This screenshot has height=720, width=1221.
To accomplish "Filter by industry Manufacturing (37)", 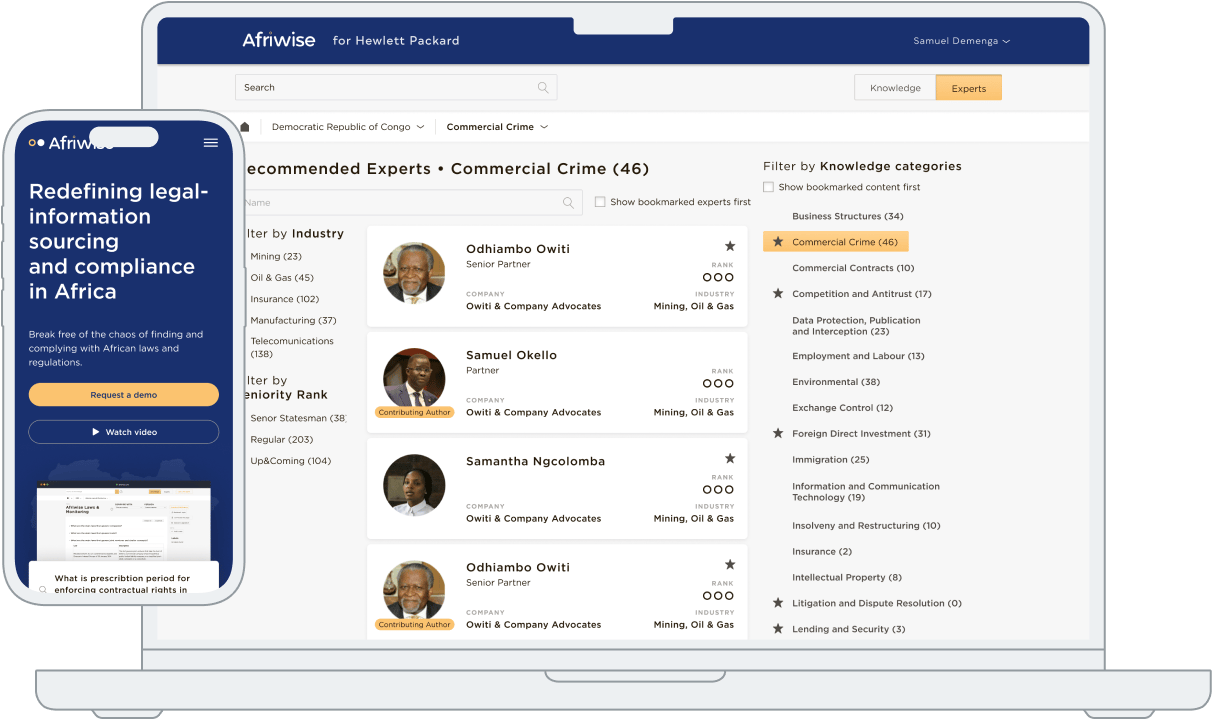I will pyautogui.click(x=293, y=320).
